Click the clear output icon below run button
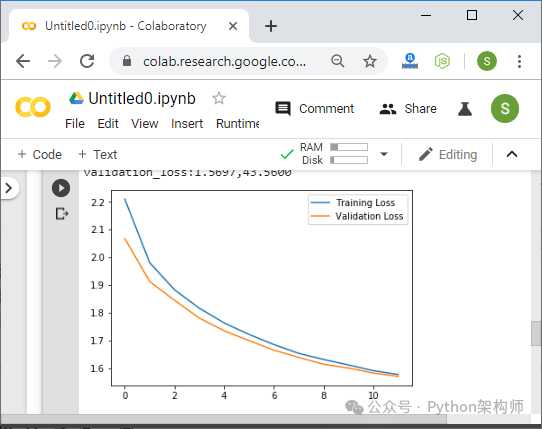The height and width of the screenshot is (429, 542). point(62,214)
